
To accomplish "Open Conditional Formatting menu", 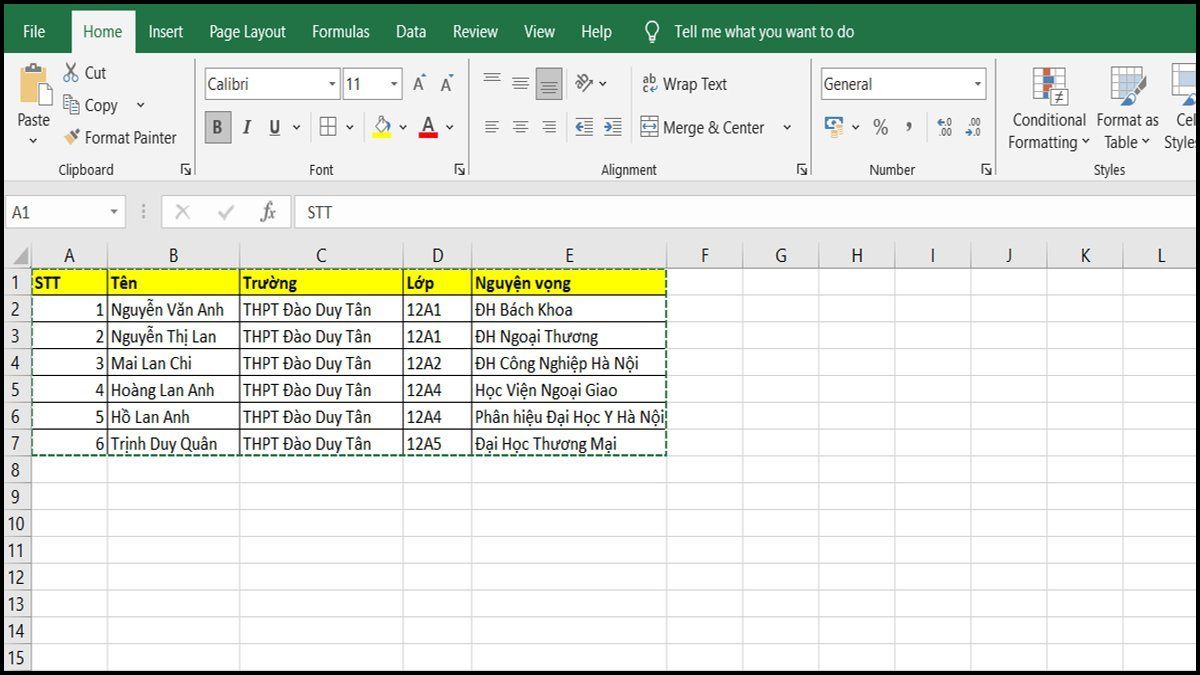I will click(x=1048, y=110).
